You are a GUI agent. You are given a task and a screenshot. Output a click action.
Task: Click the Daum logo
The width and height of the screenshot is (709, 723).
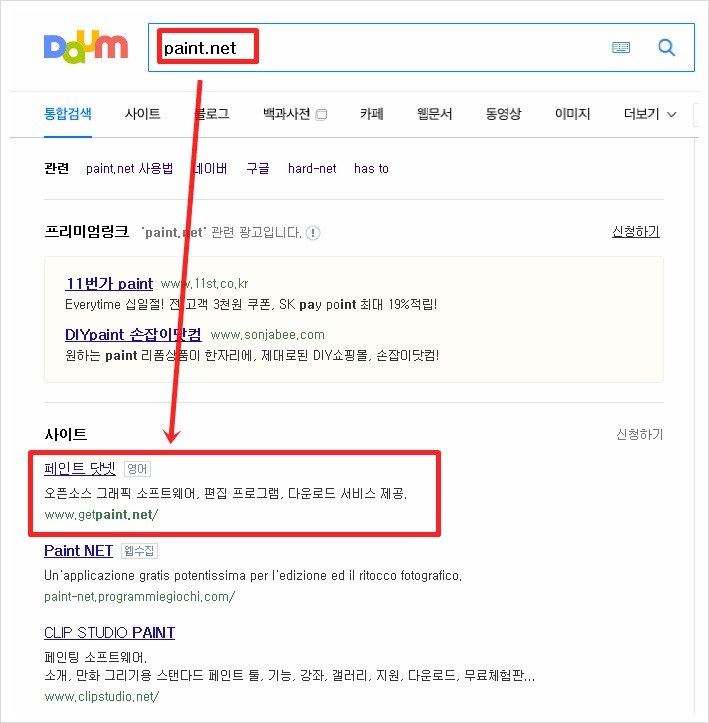pos(86,47)
